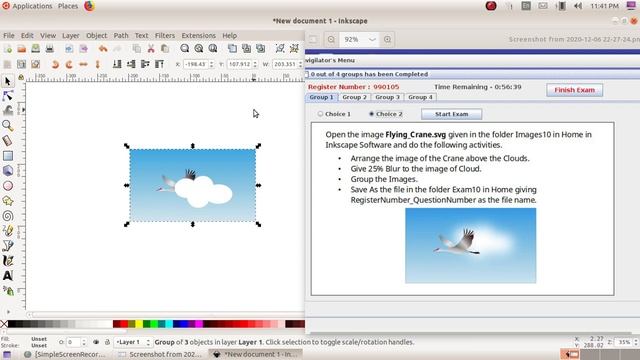Click the Start Exam button

point(451,114)
